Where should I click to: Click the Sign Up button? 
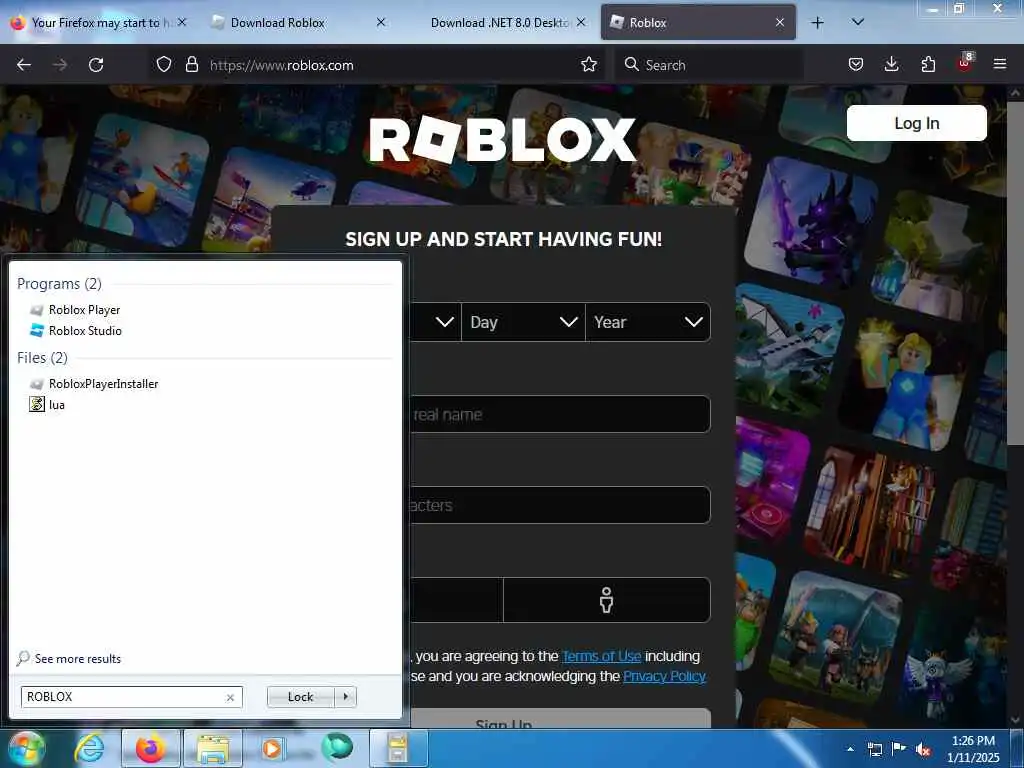point(560,718)
